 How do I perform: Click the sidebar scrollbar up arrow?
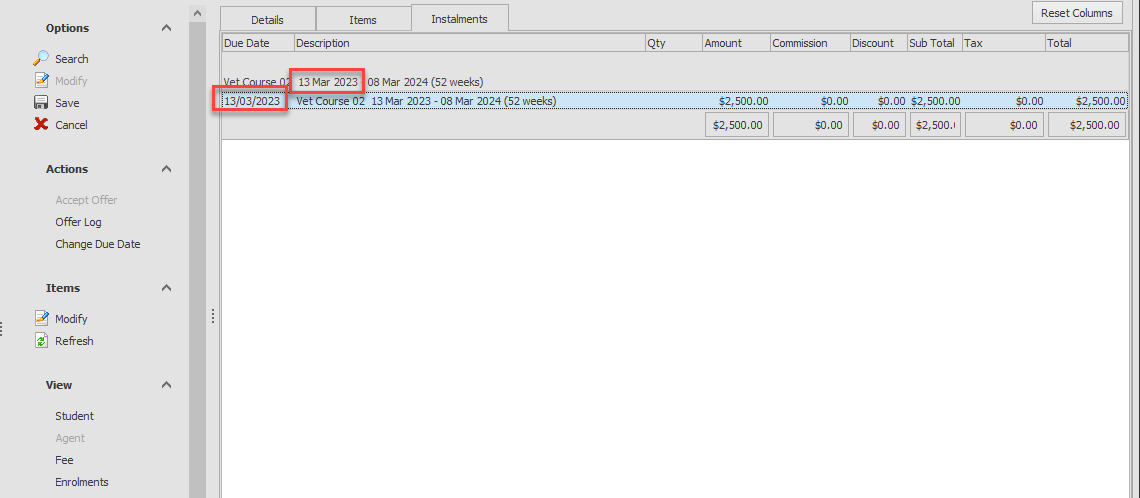tap(197, 14)
